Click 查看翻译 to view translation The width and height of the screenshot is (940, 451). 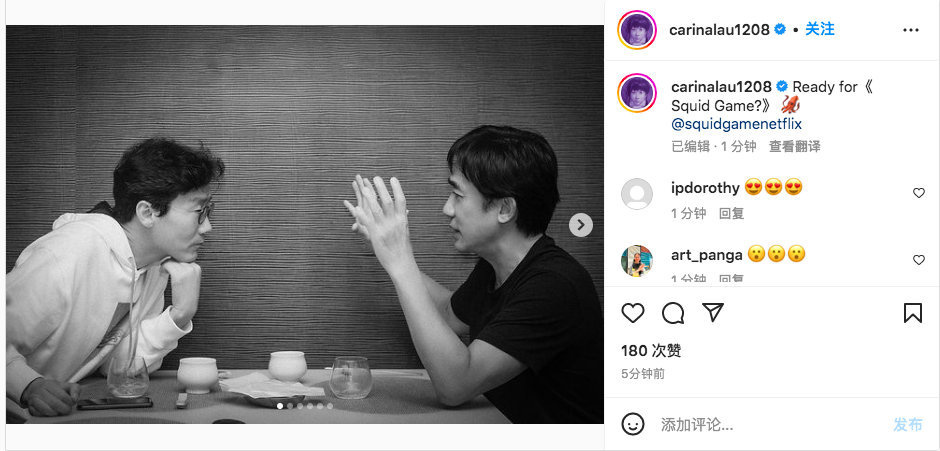(x=795, y=146)
